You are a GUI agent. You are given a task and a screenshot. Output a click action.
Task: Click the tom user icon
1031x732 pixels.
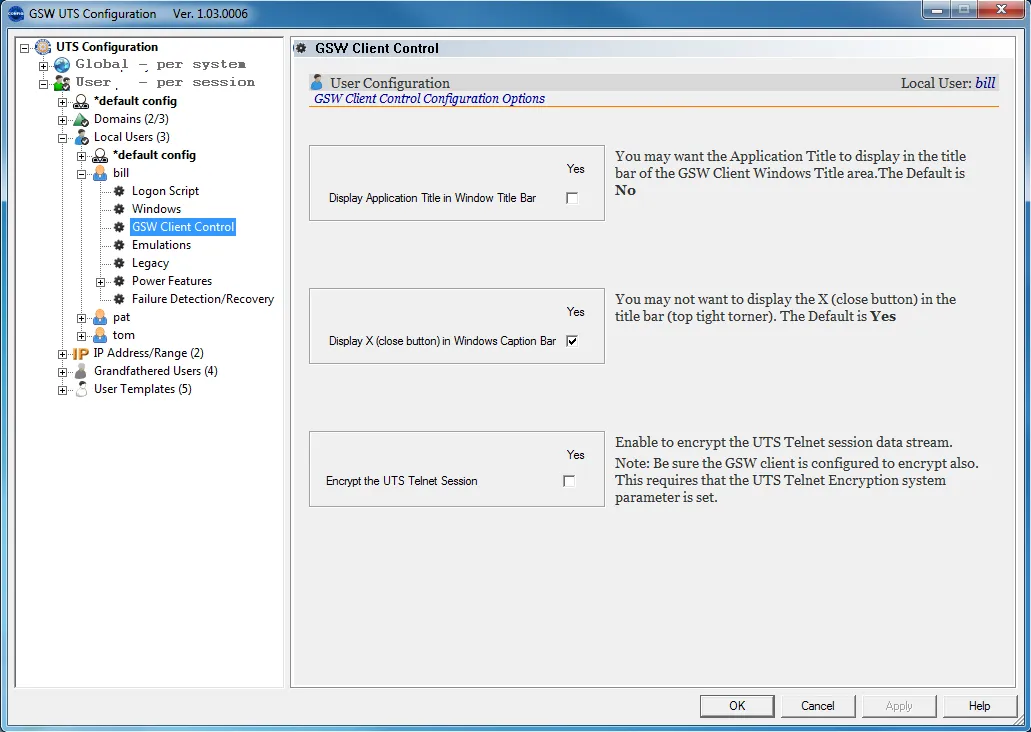click(x=100, y=335)
